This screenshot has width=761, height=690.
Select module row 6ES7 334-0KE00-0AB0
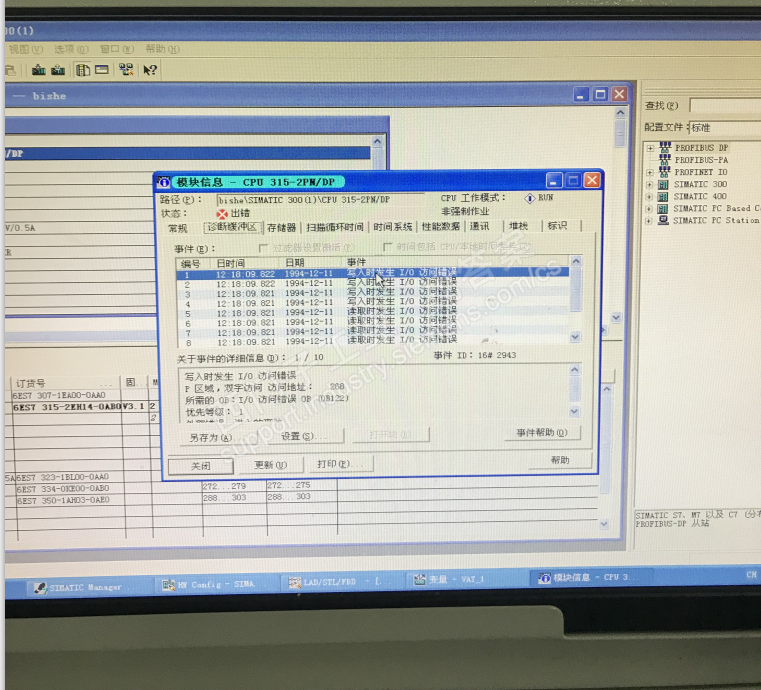tap(63, 489)
